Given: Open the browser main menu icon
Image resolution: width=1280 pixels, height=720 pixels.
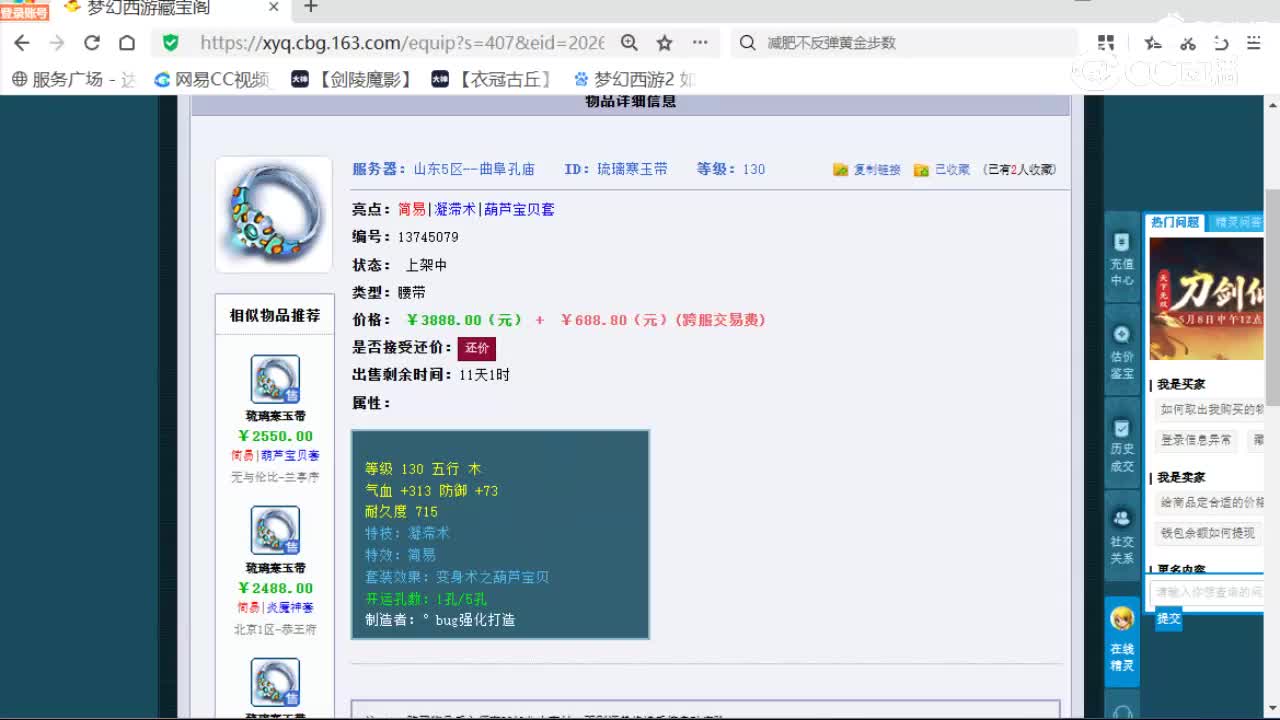Looking at the screenshot, I should pos(1254,43).
